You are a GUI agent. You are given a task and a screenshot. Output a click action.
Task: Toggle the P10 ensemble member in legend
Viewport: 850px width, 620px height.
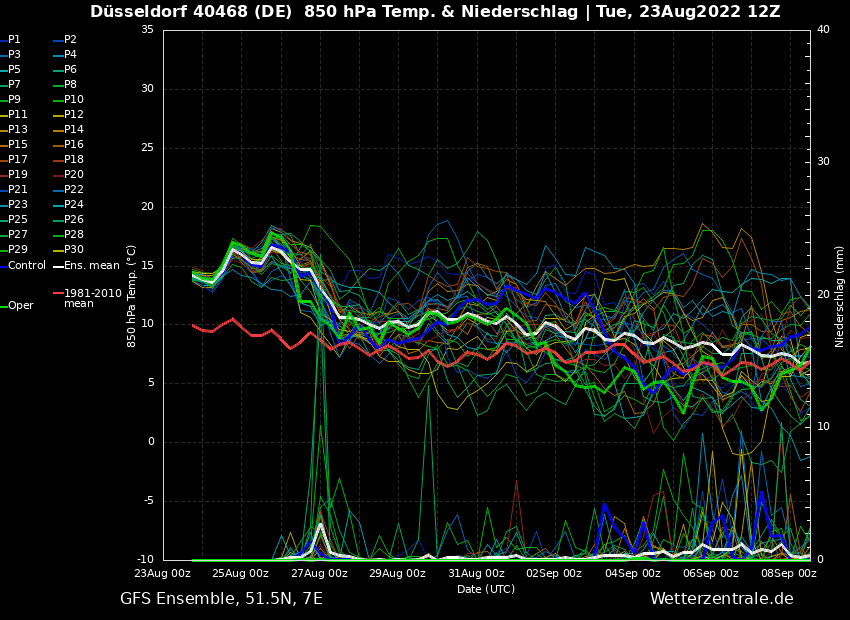click(73, 100)
